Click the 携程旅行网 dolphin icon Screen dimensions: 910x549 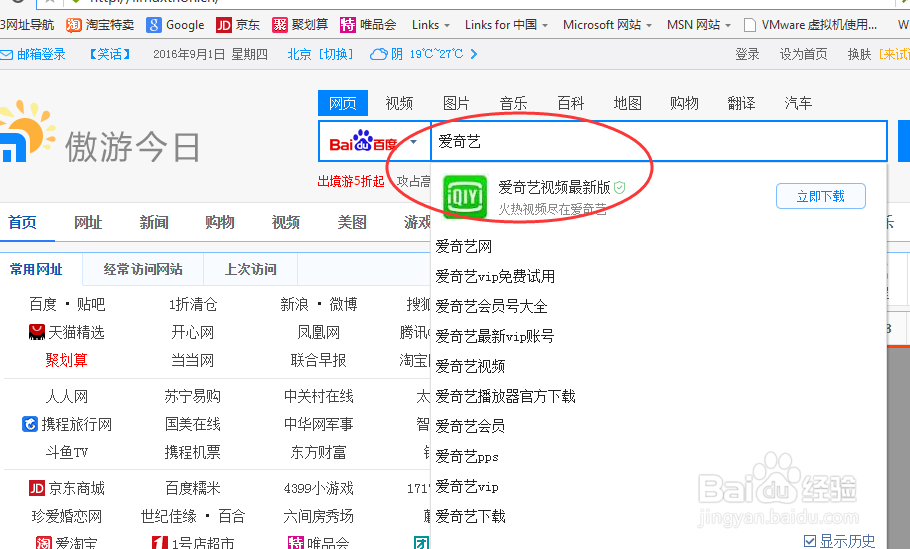(x=30, y=424)
